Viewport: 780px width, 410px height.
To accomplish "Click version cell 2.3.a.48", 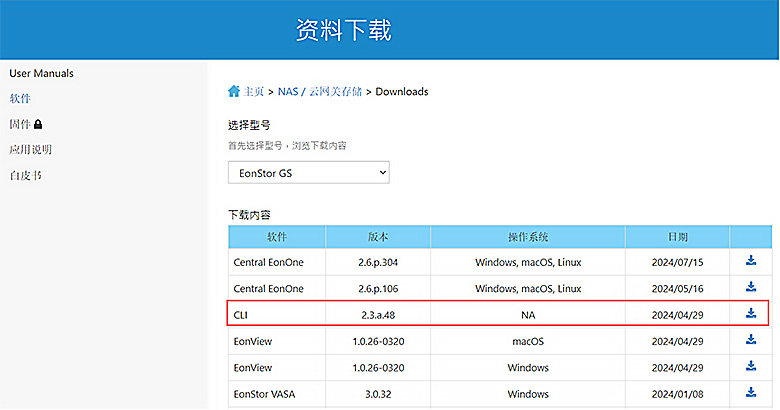I will pyautogui.click(x=378, y=315).
